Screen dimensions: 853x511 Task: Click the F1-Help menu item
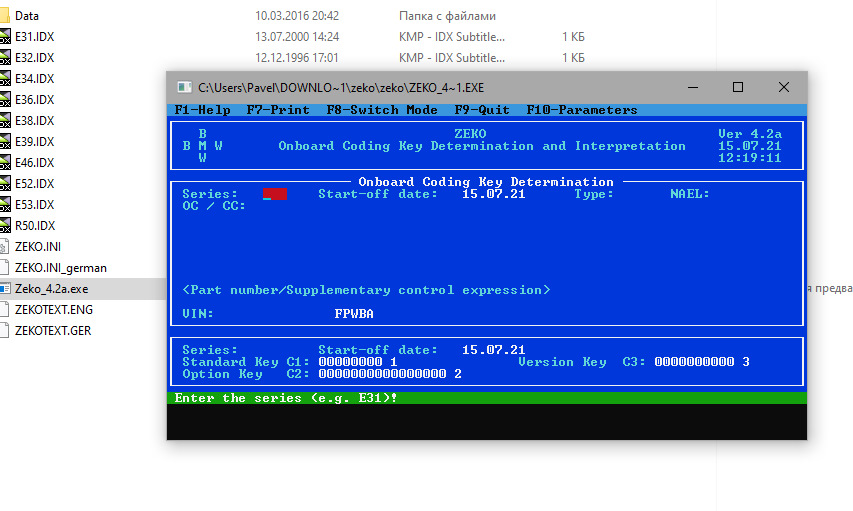pyautogui.click(x=202, y=110)
